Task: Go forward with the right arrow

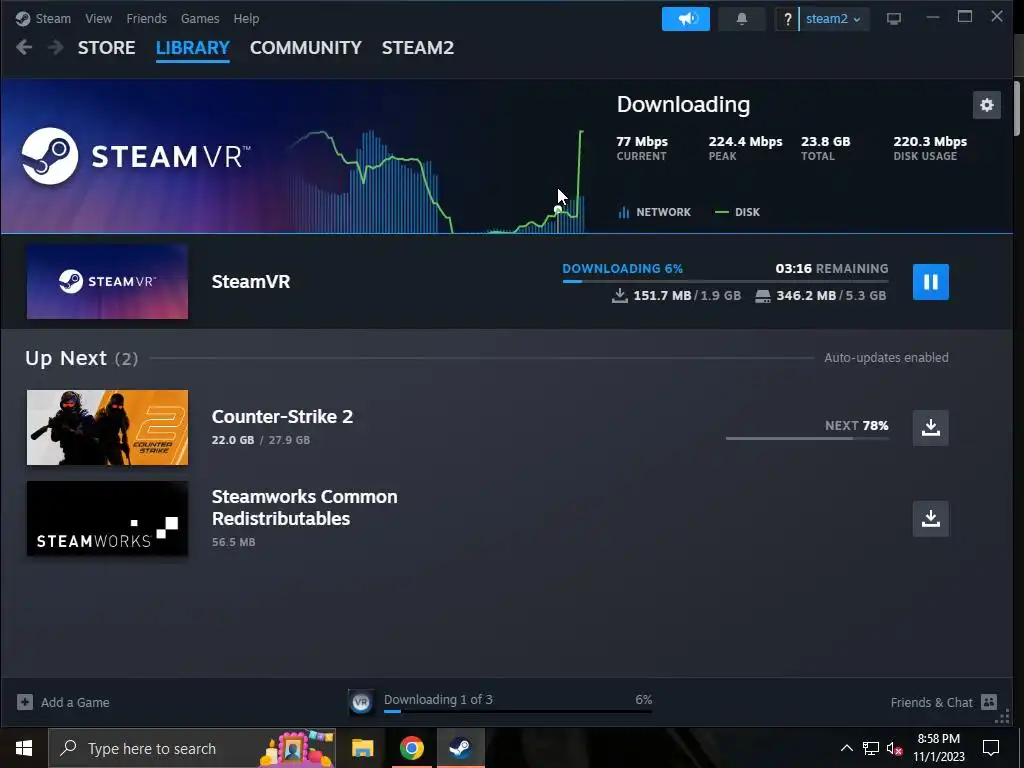Action: click(x=56, y=47)
